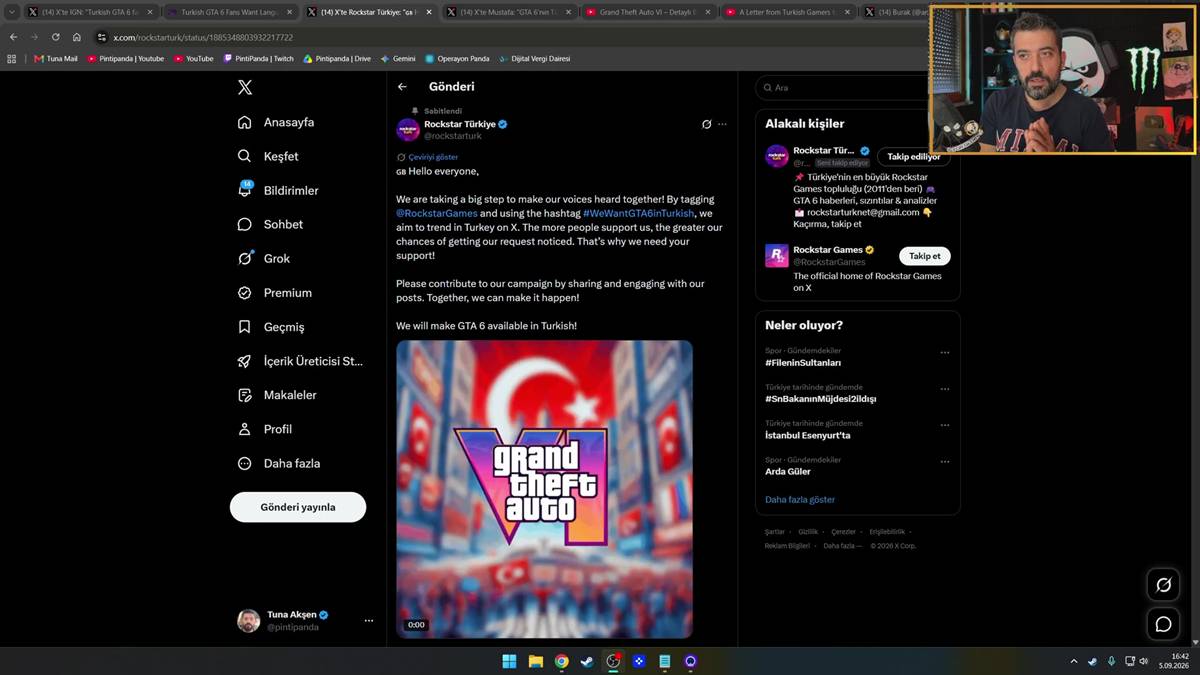Open Steam from the taskbar
Image resolution: width=1200 pixels, height=675 pixels.
[x=587, y=661]
